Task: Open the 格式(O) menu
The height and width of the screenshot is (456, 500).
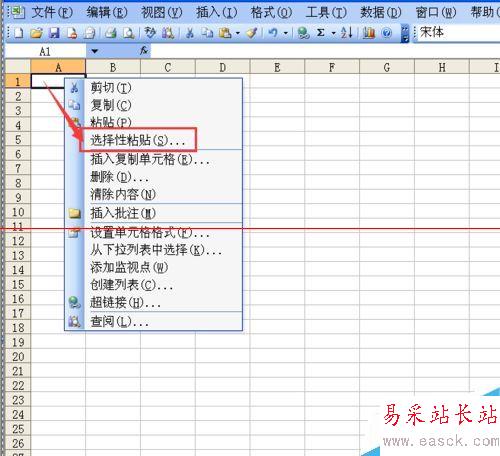Action: 271,12
